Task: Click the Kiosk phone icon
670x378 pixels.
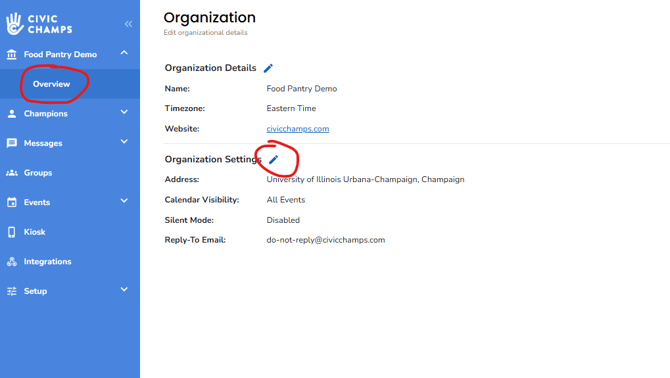Action: coord(12,232)
